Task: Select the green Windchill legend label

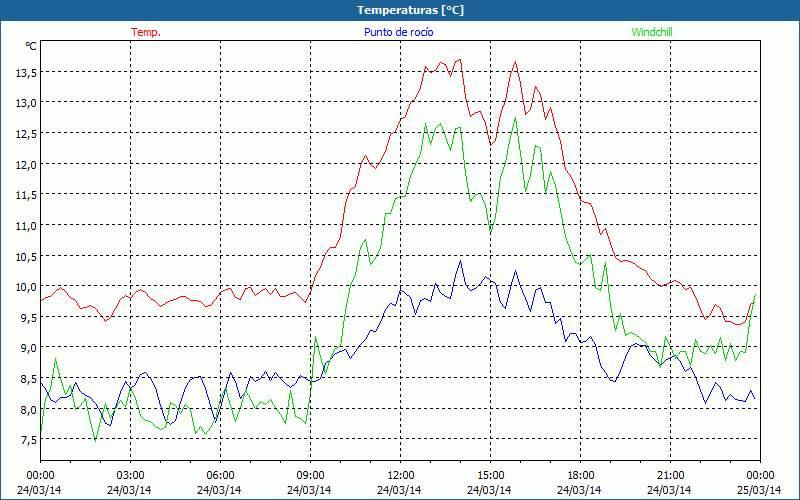Action: click(x=652, y=32)
